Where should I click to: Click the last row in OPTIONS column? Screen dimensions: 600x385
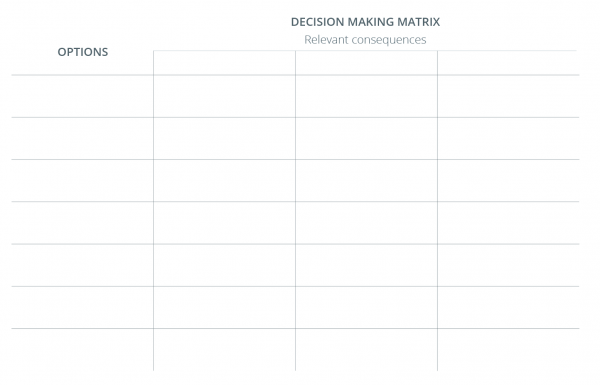(82, 349)
